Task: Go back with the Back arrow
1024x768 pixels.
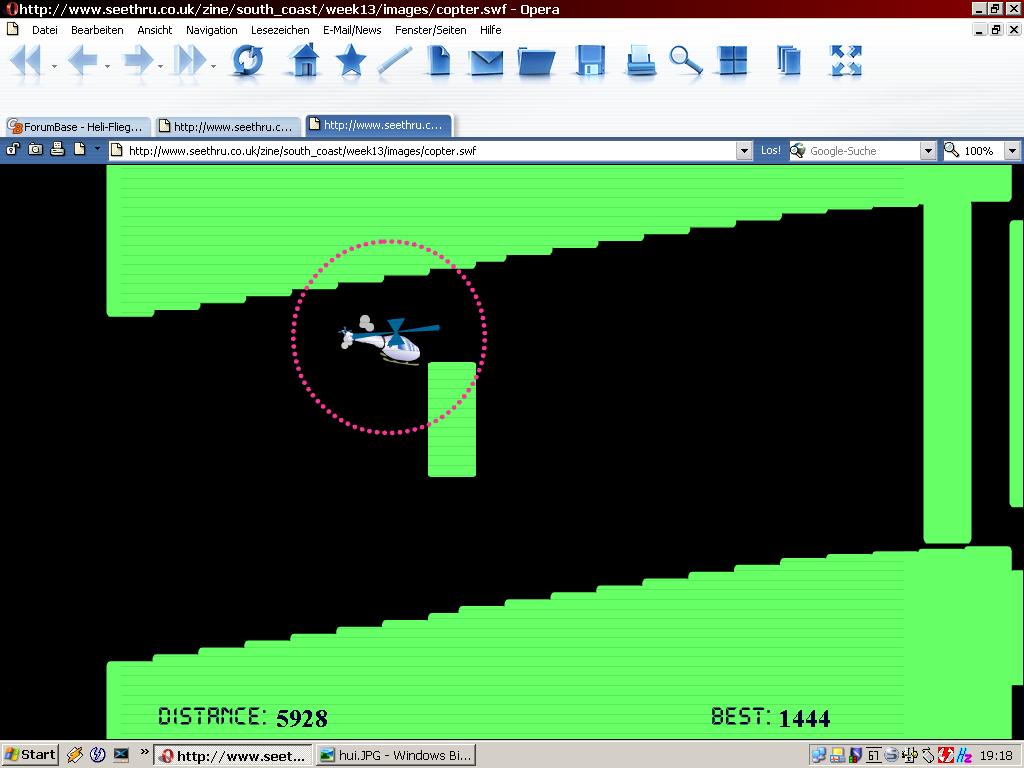Action: [82, 61]
